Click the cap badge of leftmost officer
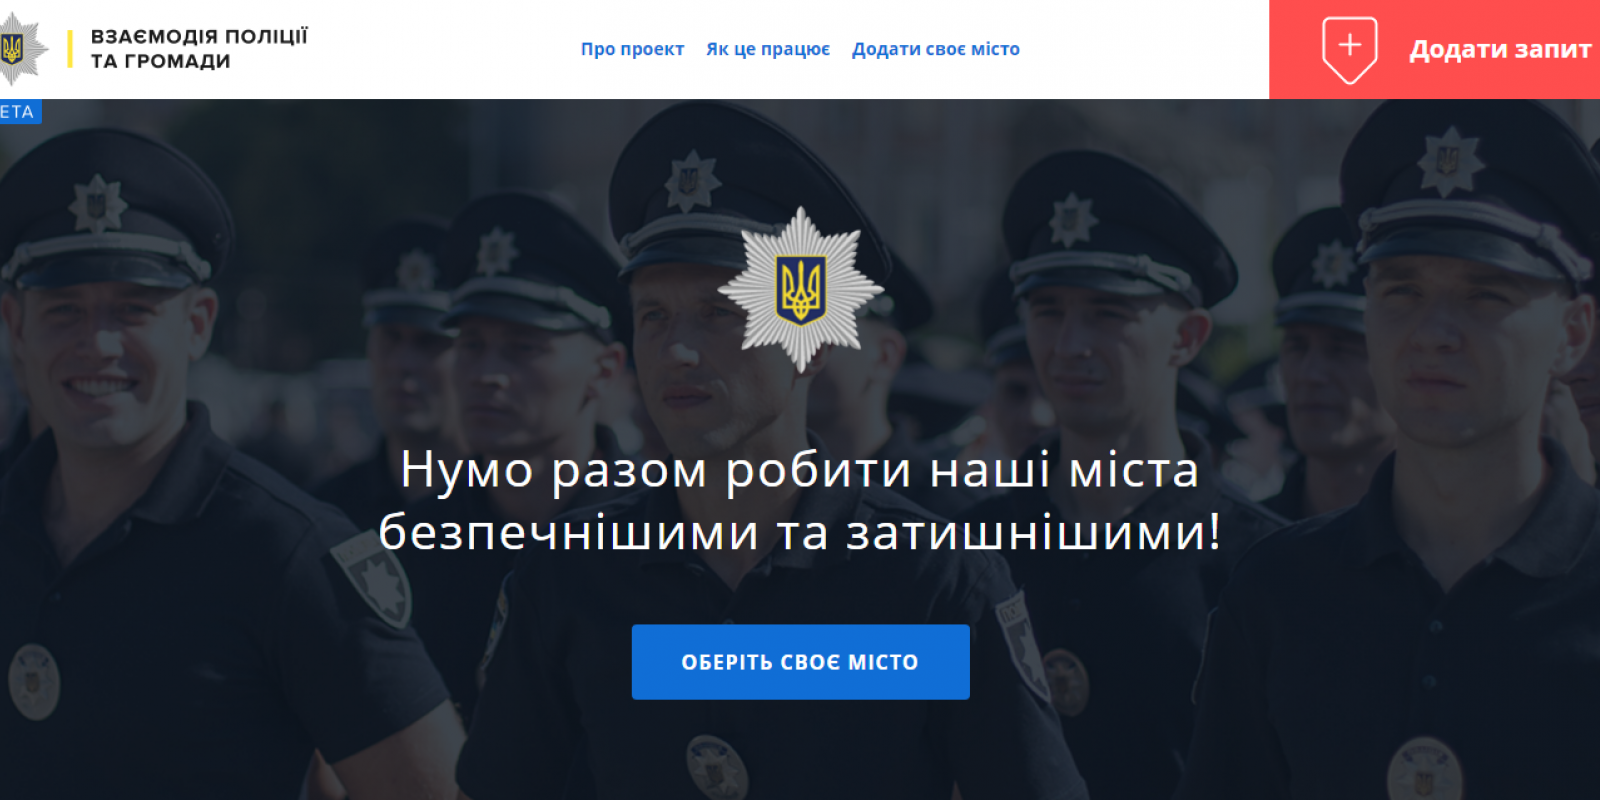Image resolution: width=1600 pixels, height=800 pixels. pyautogui.click(x=97, y=205)
